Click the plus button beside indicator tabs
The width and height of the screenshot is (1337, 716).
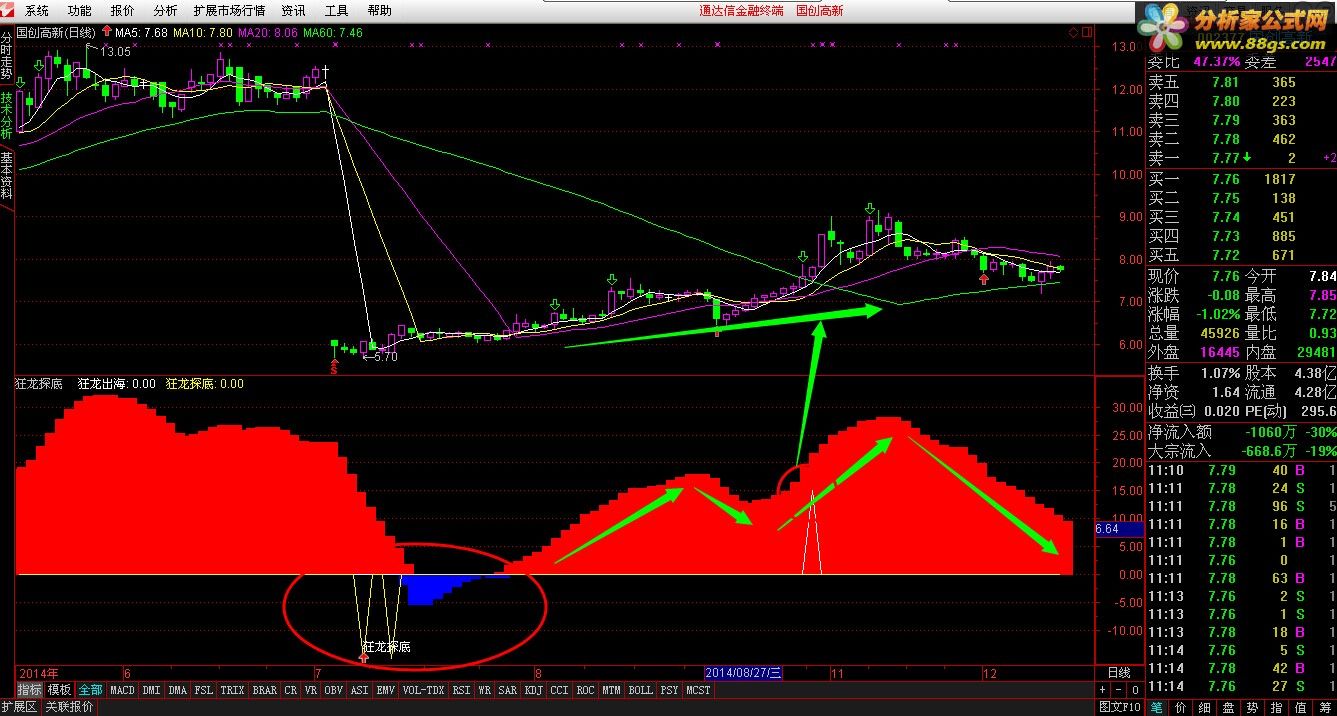coord(1104,690)
